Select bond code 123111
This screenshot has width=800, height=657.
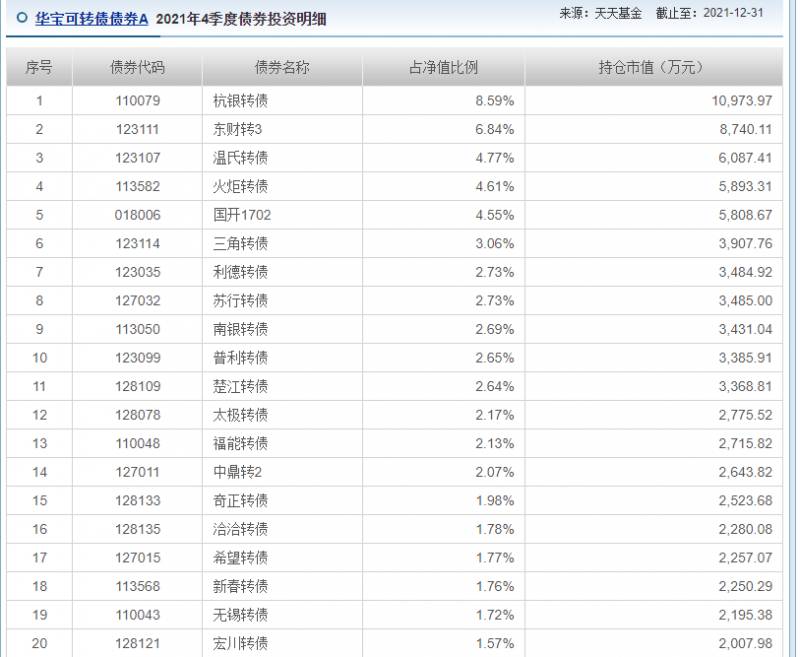pos(138,129)
